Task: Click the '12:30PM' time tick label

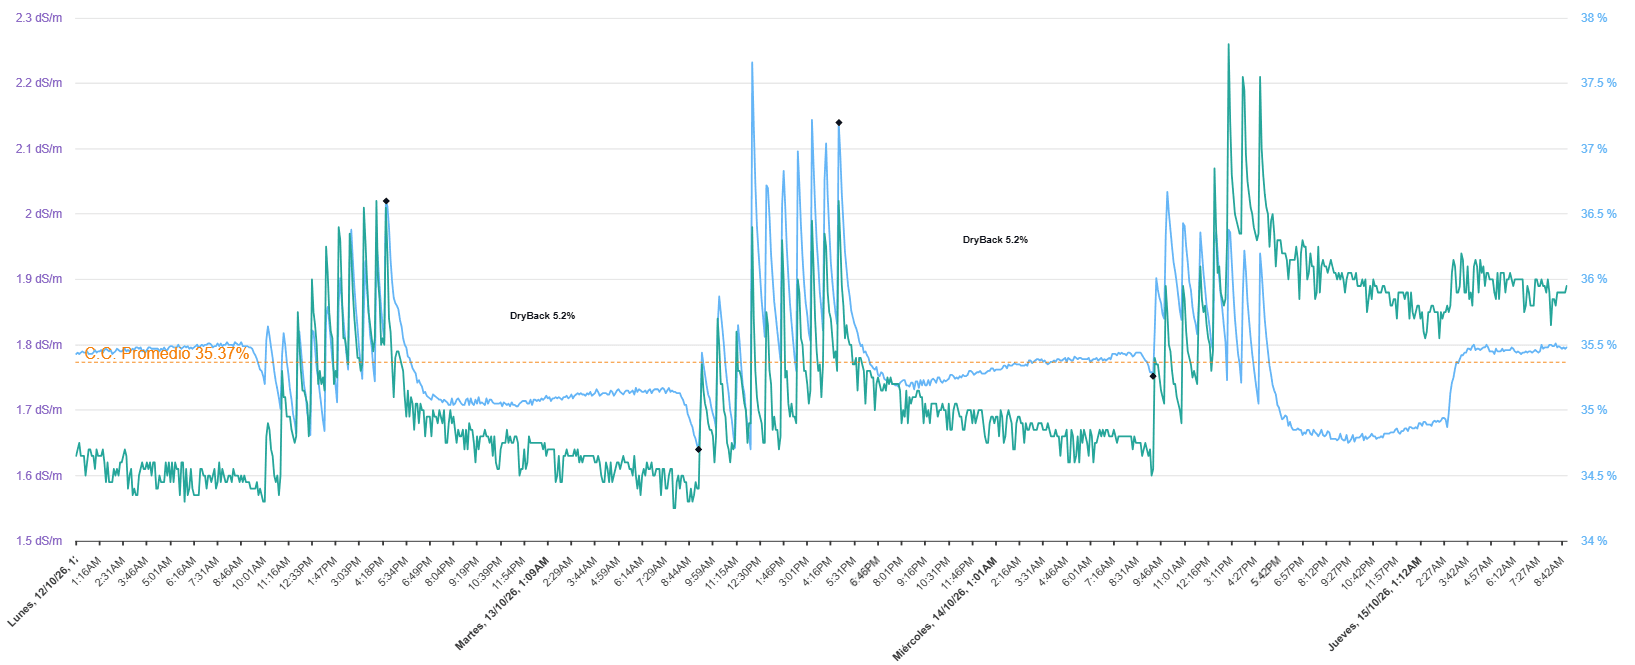Action: (x=745, y=575)
